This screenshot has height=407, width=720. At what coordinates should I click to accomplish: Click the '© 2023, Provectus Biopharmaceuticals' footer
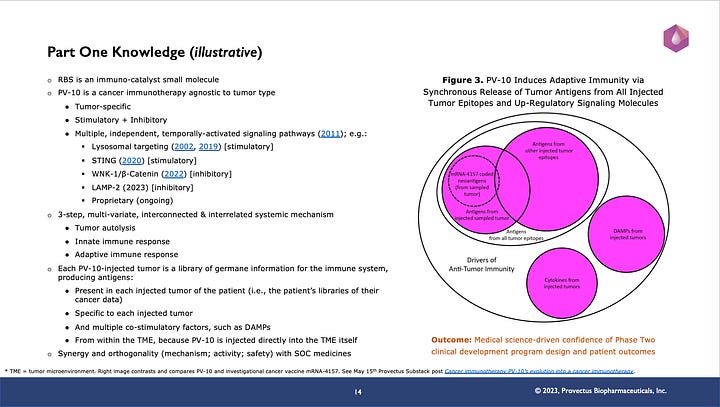click(x=601, y=390)
